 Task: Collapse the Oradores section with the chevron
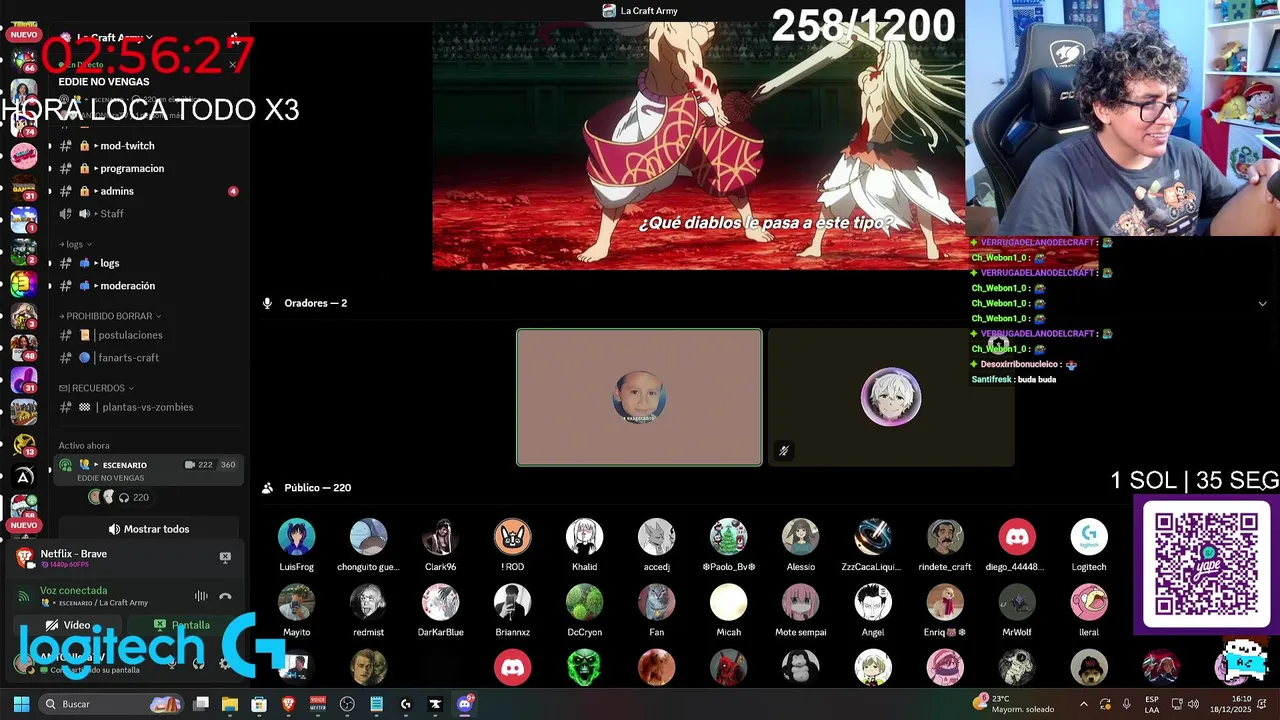tap(1262, 303)
